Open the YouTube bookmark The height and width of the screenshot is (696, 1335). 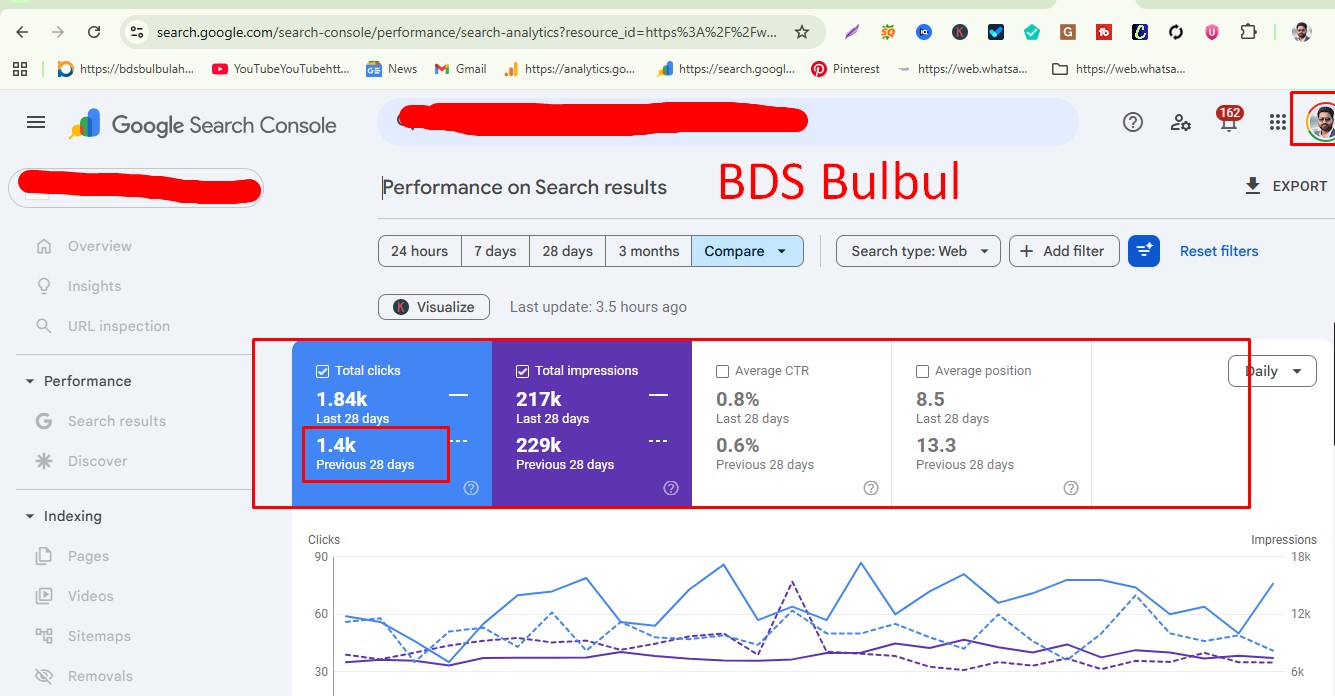pyautogui.click(x=281, y=69)
